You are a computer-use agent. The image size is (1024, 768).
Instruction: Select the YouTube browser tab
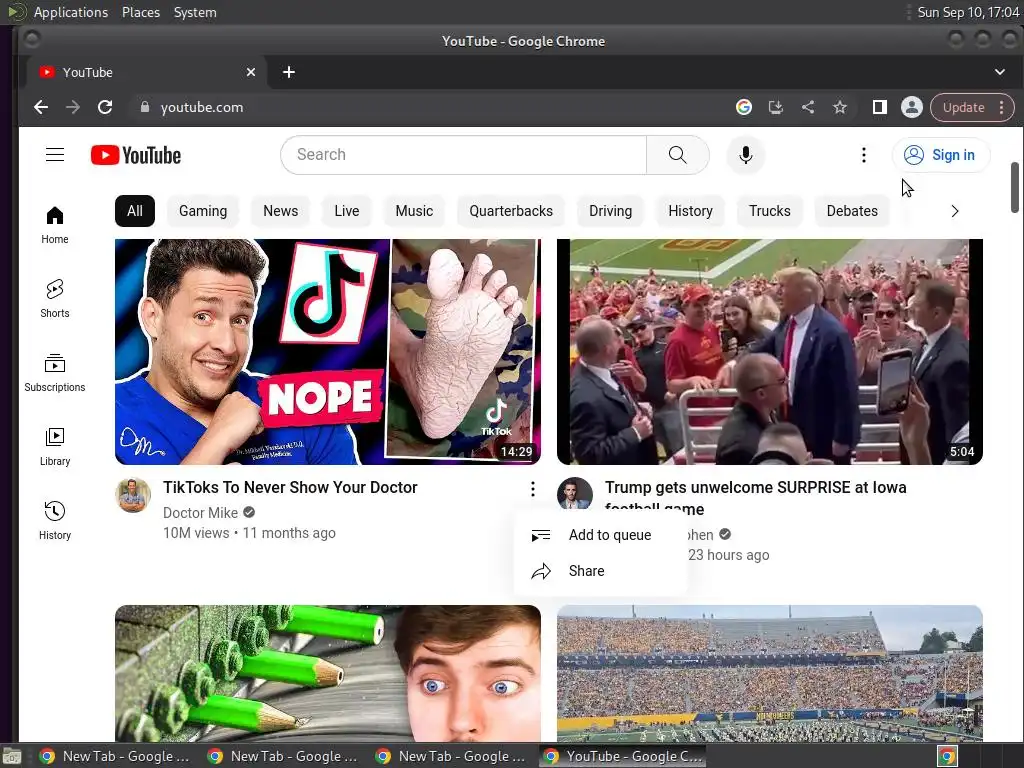pyautogui.click(x=147, y=72)
